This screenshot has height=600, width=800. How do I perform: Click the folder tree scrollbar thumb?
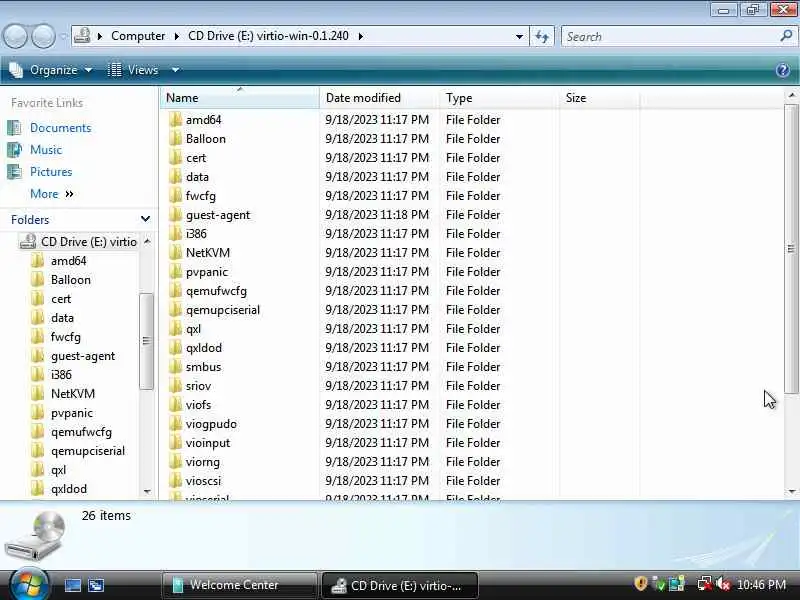[x=146, y=341]
